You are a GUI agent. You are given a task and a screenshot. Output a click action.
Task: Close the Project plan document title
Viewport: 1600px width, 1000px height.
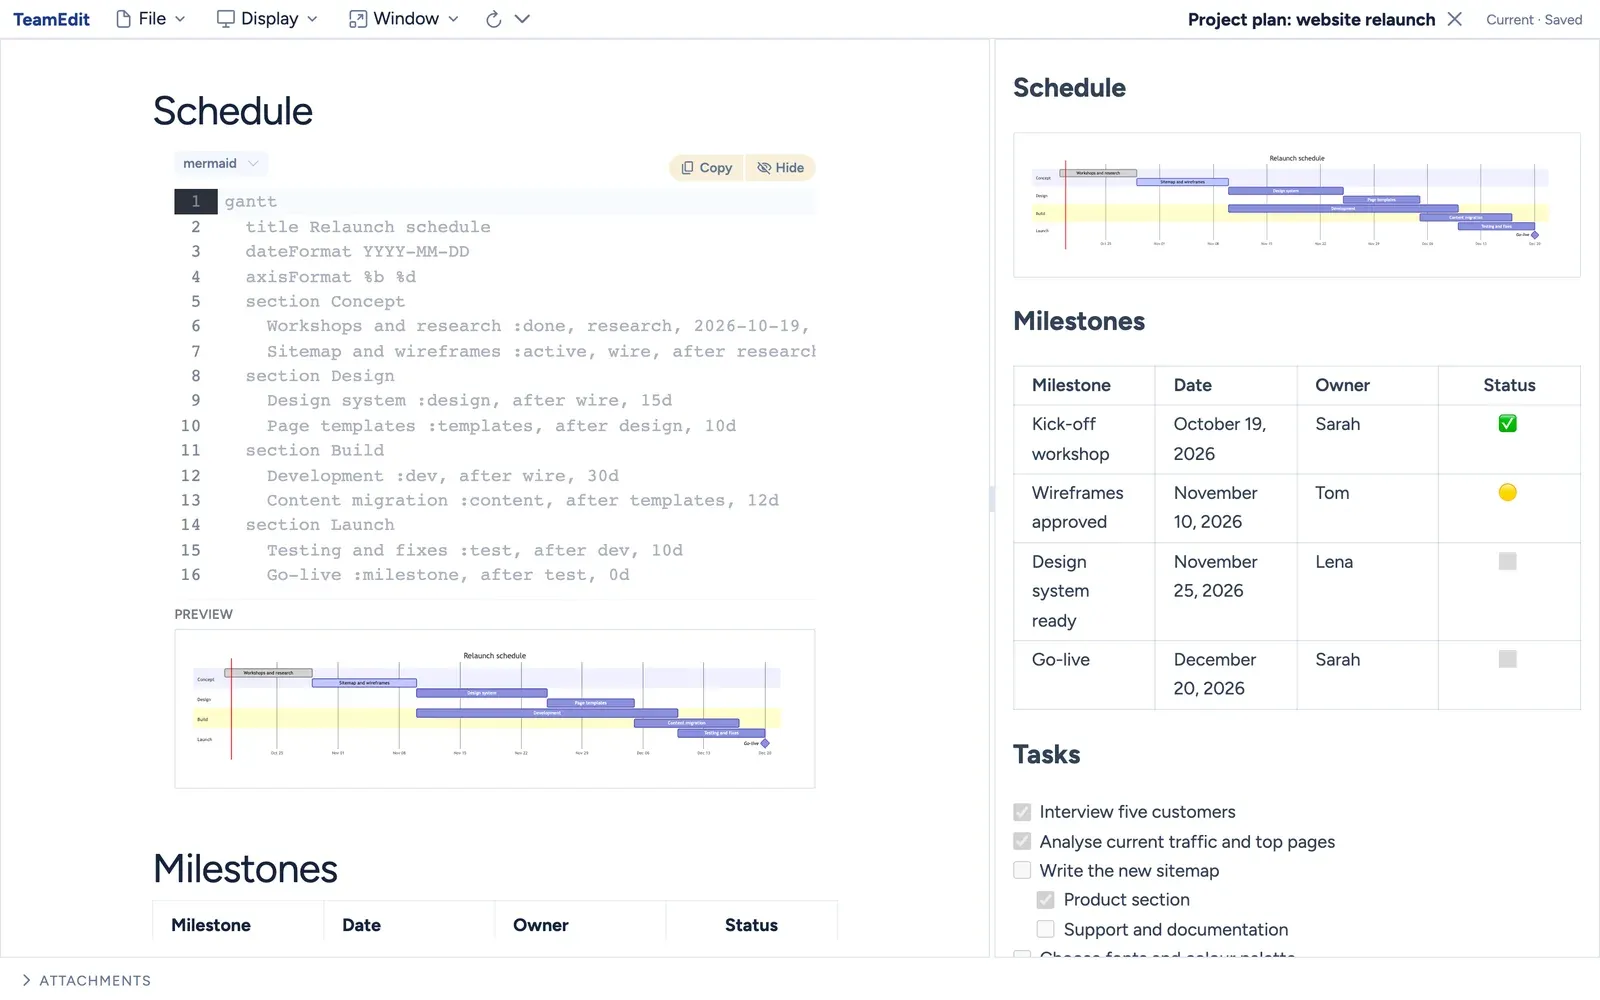click(1455, 19)
